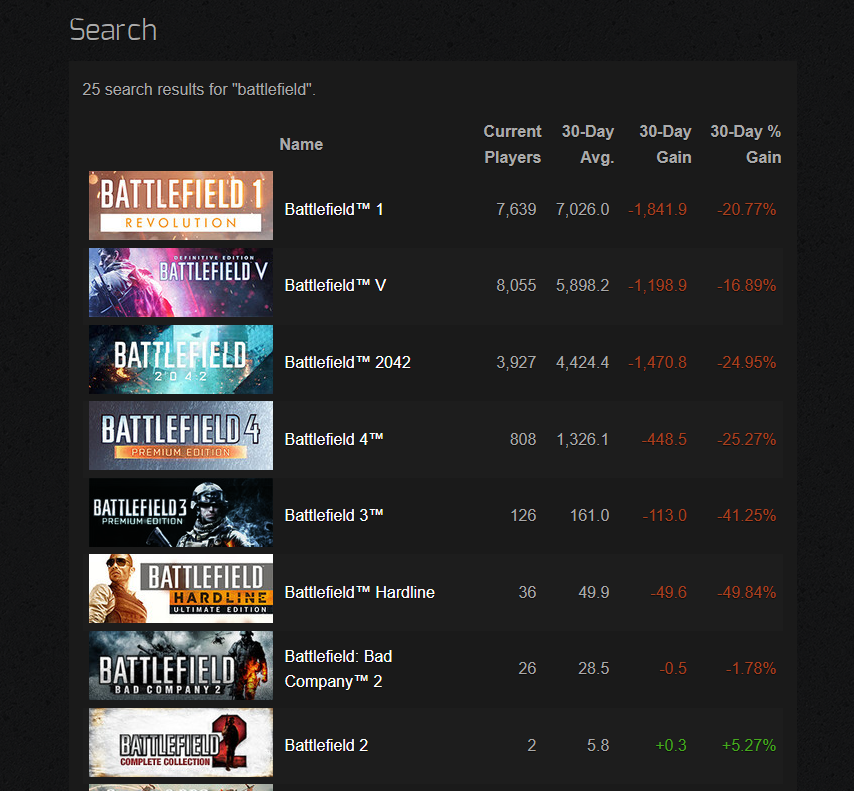
Task: Click the 30-day average 28.5
Action: [594, 668]
